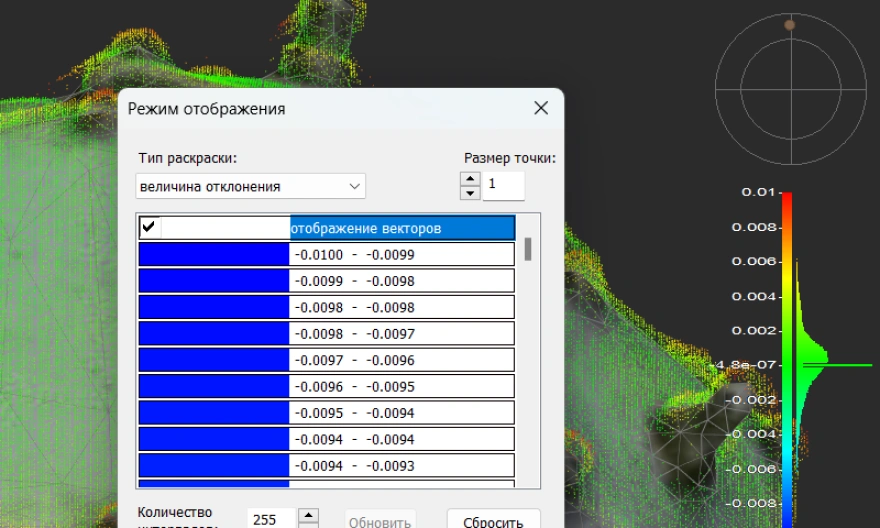
Task: Open the Тип раскраски dropdown
Action: click(250, 186)
